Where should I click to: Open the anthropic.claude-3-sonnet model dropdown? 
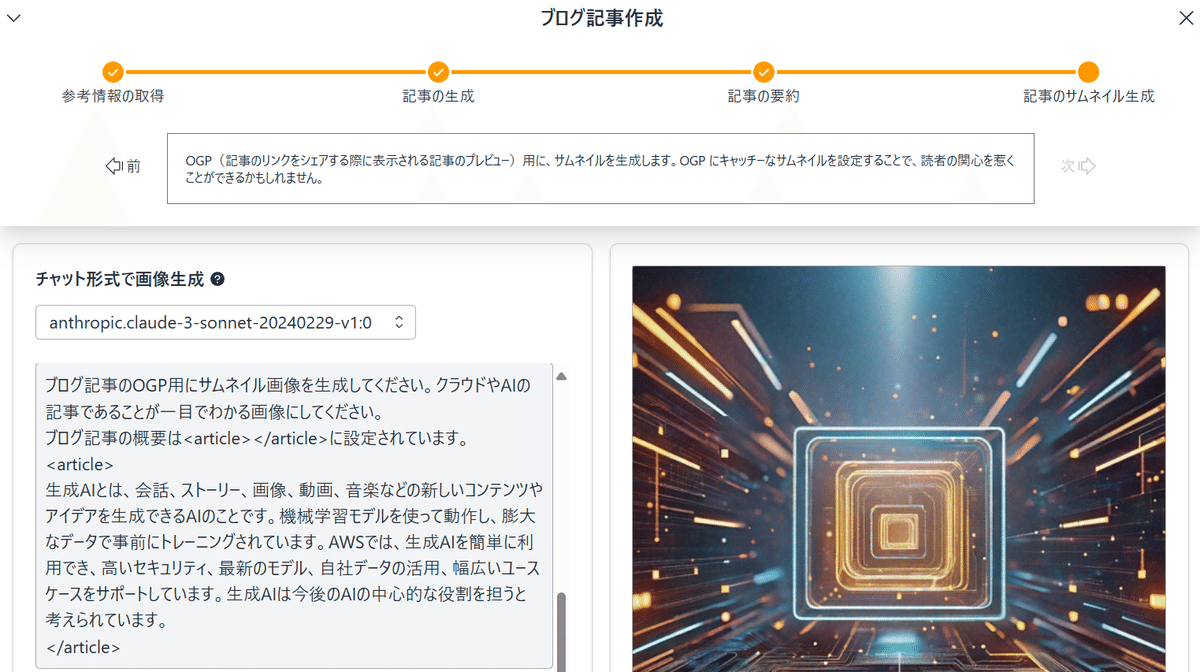click(225, 322)
